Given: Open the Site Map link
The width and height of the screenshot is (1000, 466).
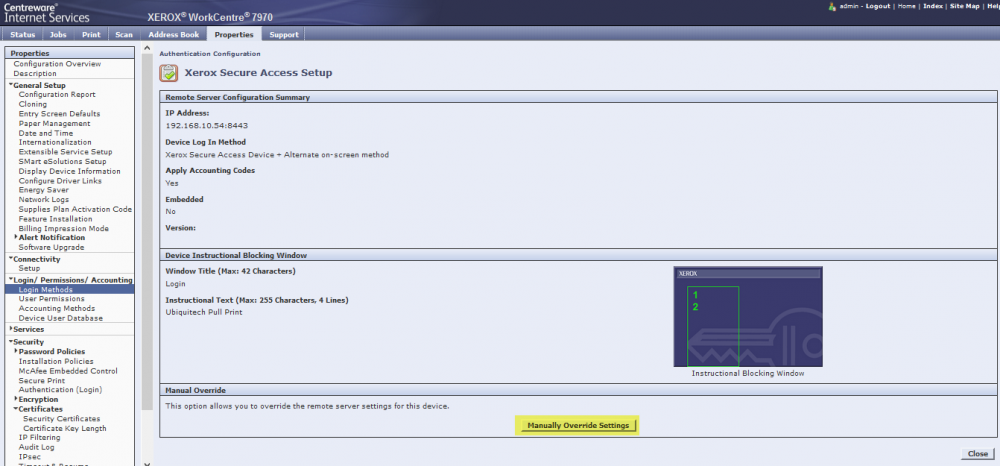Looking at the screenshot, I should click(964, 6).
